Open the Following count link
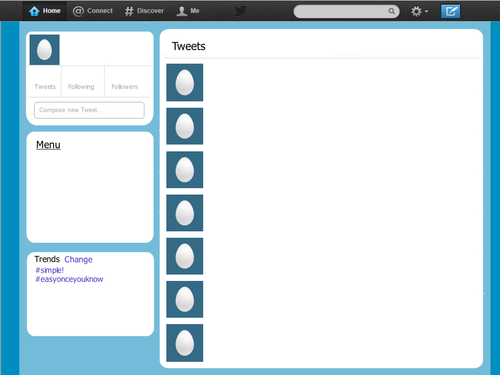 81,87
